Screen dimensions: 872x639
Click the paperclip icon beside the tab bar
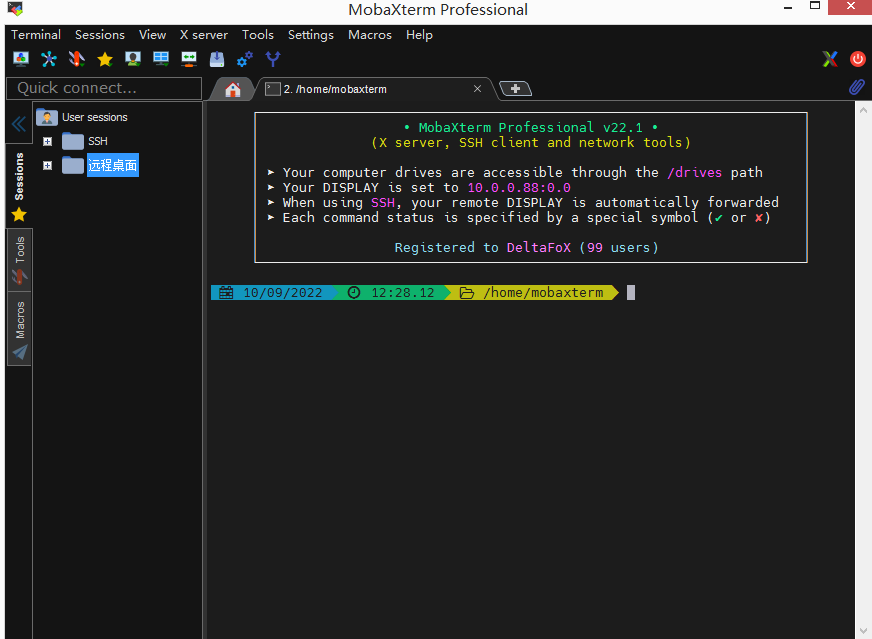tap(856, 87)
